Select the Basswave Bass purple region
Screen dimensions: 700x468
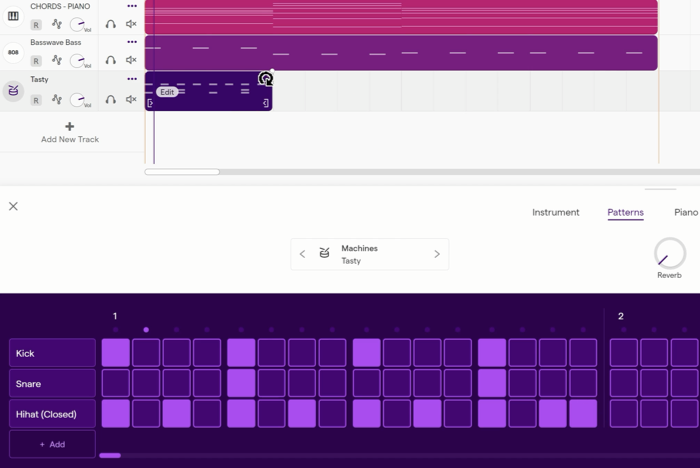coord(401,53)
